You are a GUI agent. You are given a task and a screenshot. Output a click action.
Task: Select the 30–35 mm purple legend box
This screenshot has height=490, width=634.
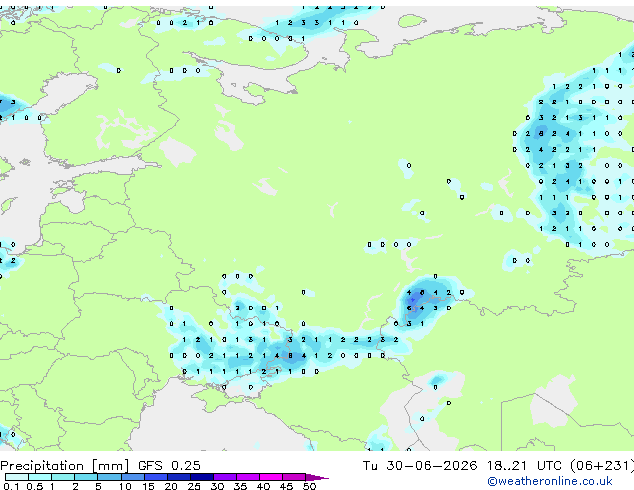click(225, 477)
